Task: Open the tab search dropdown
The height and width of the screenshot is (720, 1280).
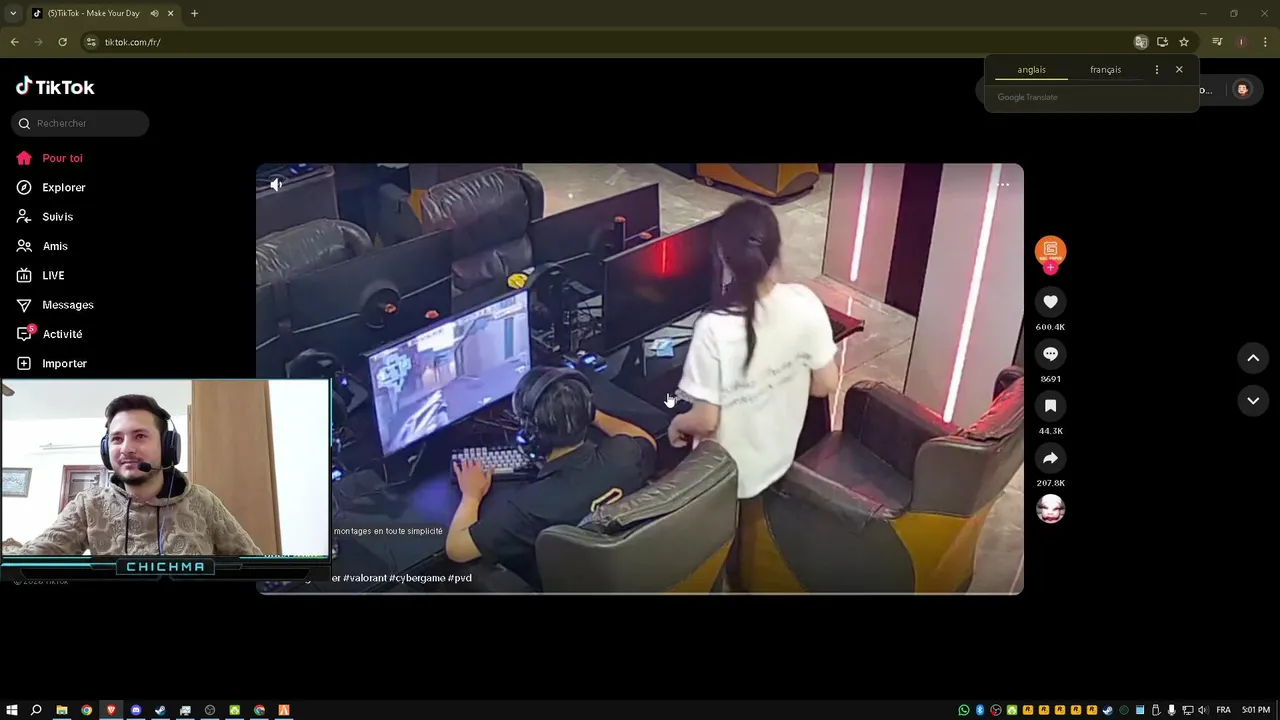Action: 13,14
